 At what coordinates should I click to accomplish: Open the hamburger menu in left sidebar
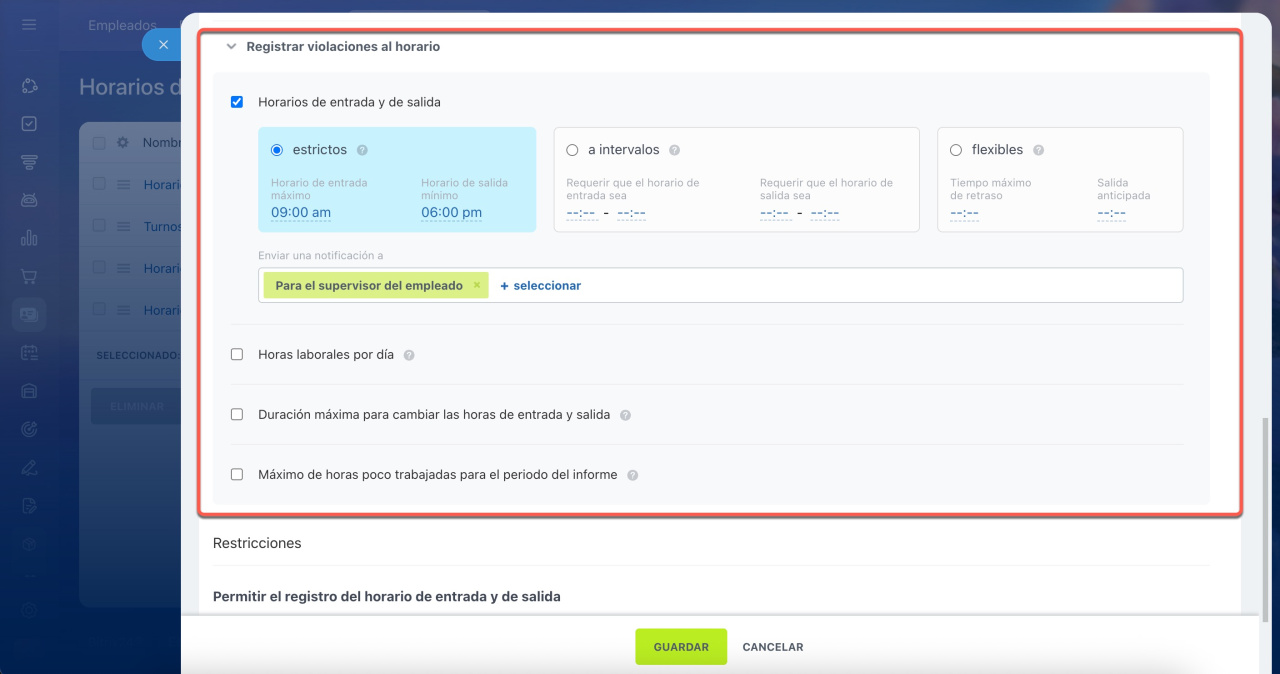pos(29,24)
